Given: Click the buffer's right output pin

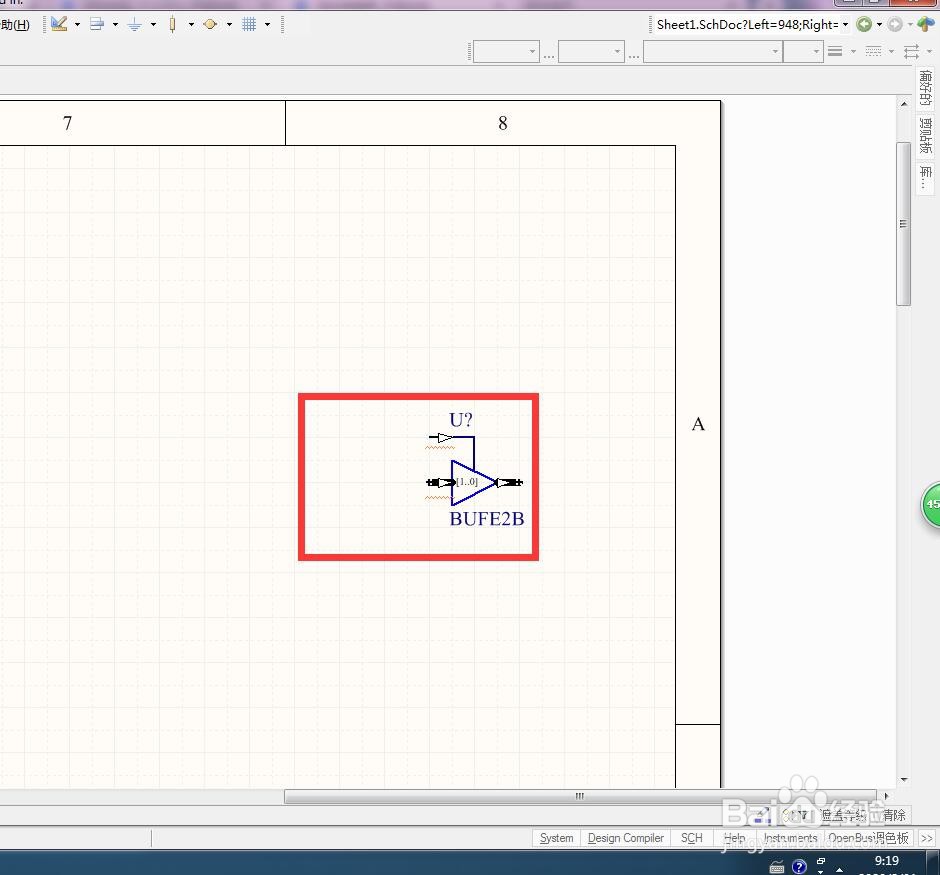Looking at the screenshot, I should pos(509,482).
